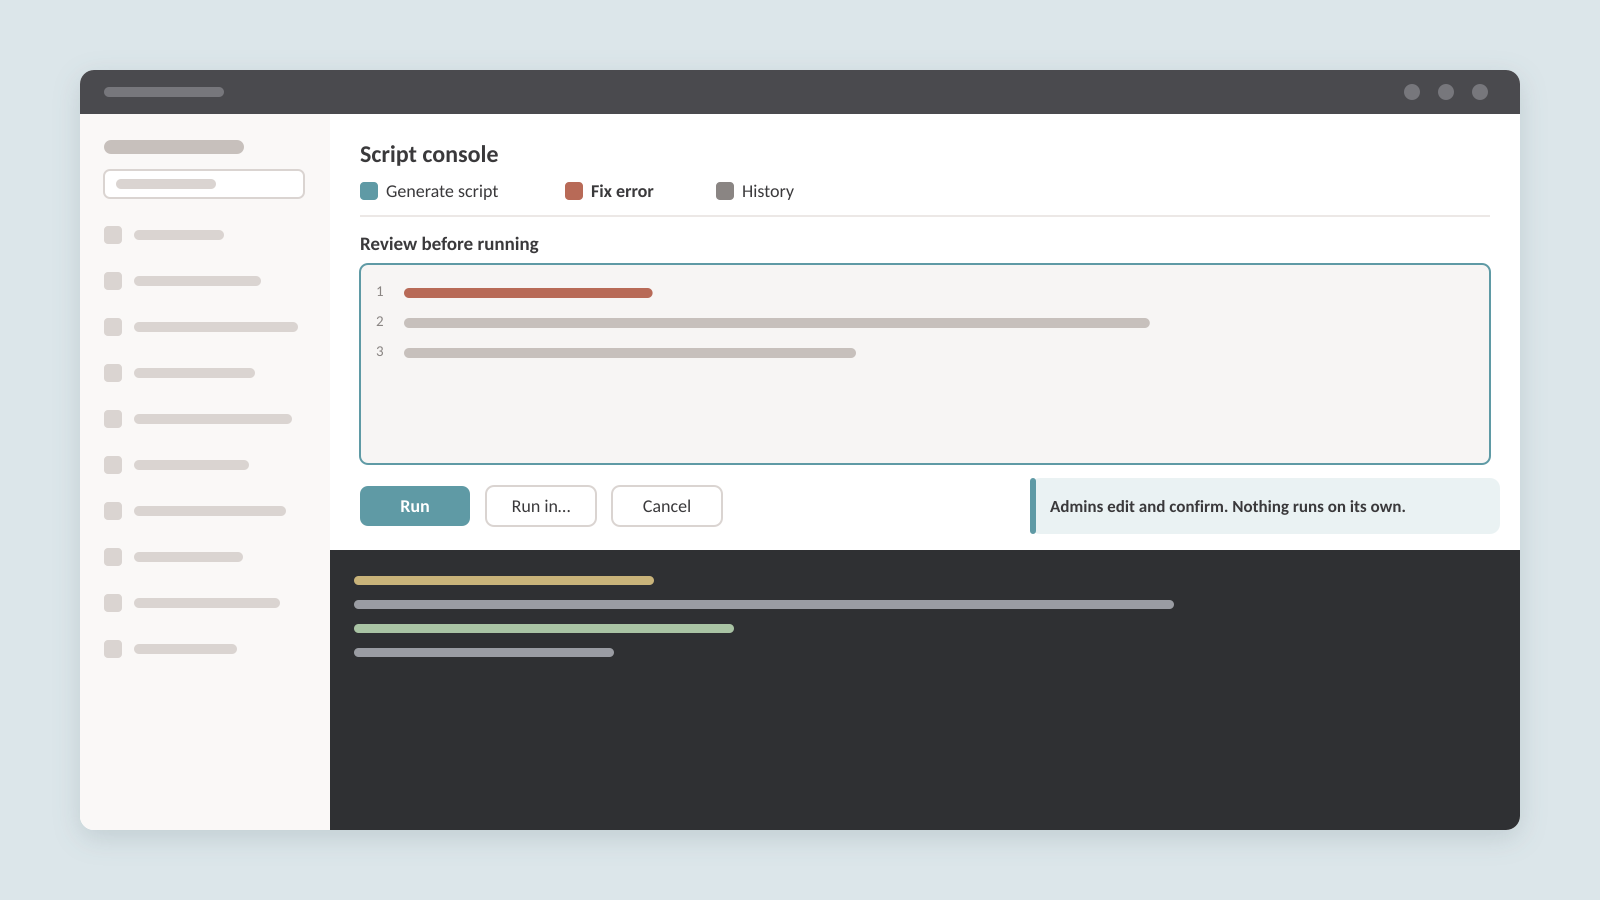Run the script with the Run button

pos(415,506)
